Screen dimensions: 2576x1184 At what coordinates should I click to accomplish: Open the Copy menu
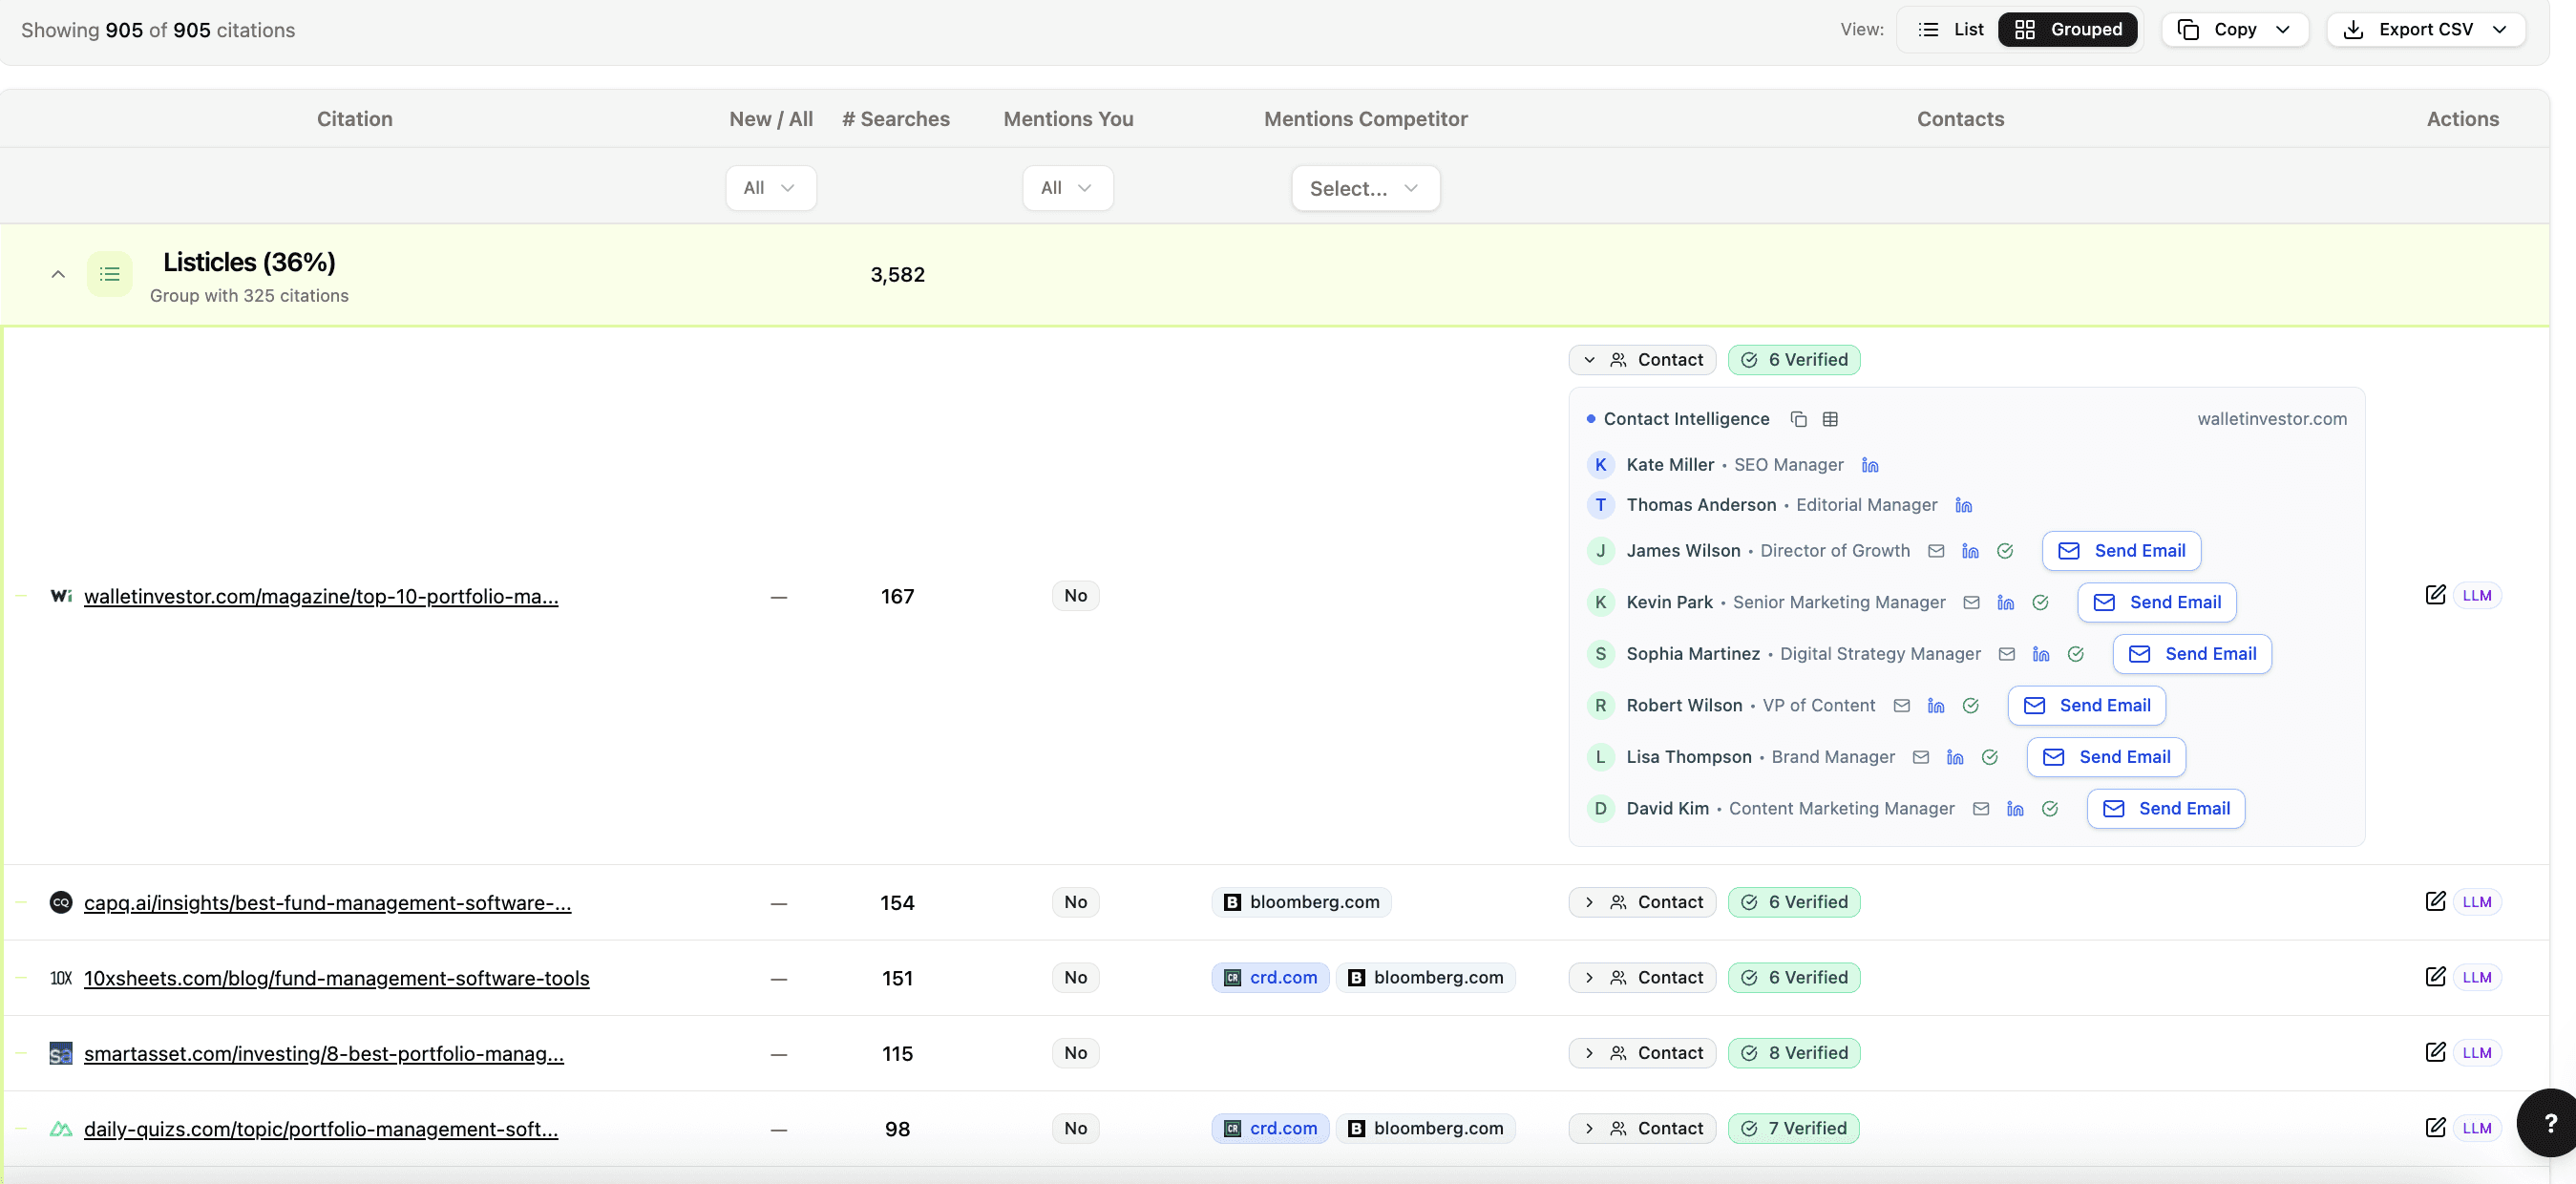point(2234,29)
